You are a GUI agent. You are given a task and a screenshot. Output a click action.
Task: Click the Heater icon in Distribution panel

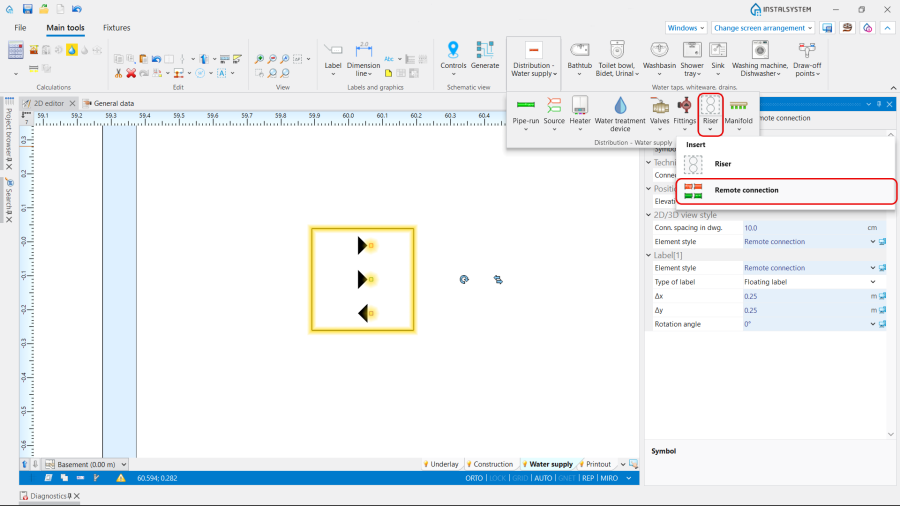pyautogui.click(x=580, y=108)
